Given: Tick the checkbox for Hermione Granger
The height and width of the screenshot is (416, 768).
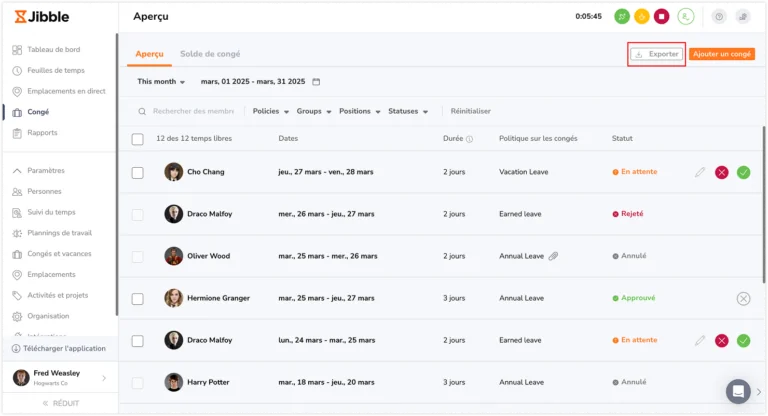Looking at the screenshot, I should click(x=138, y=299).
